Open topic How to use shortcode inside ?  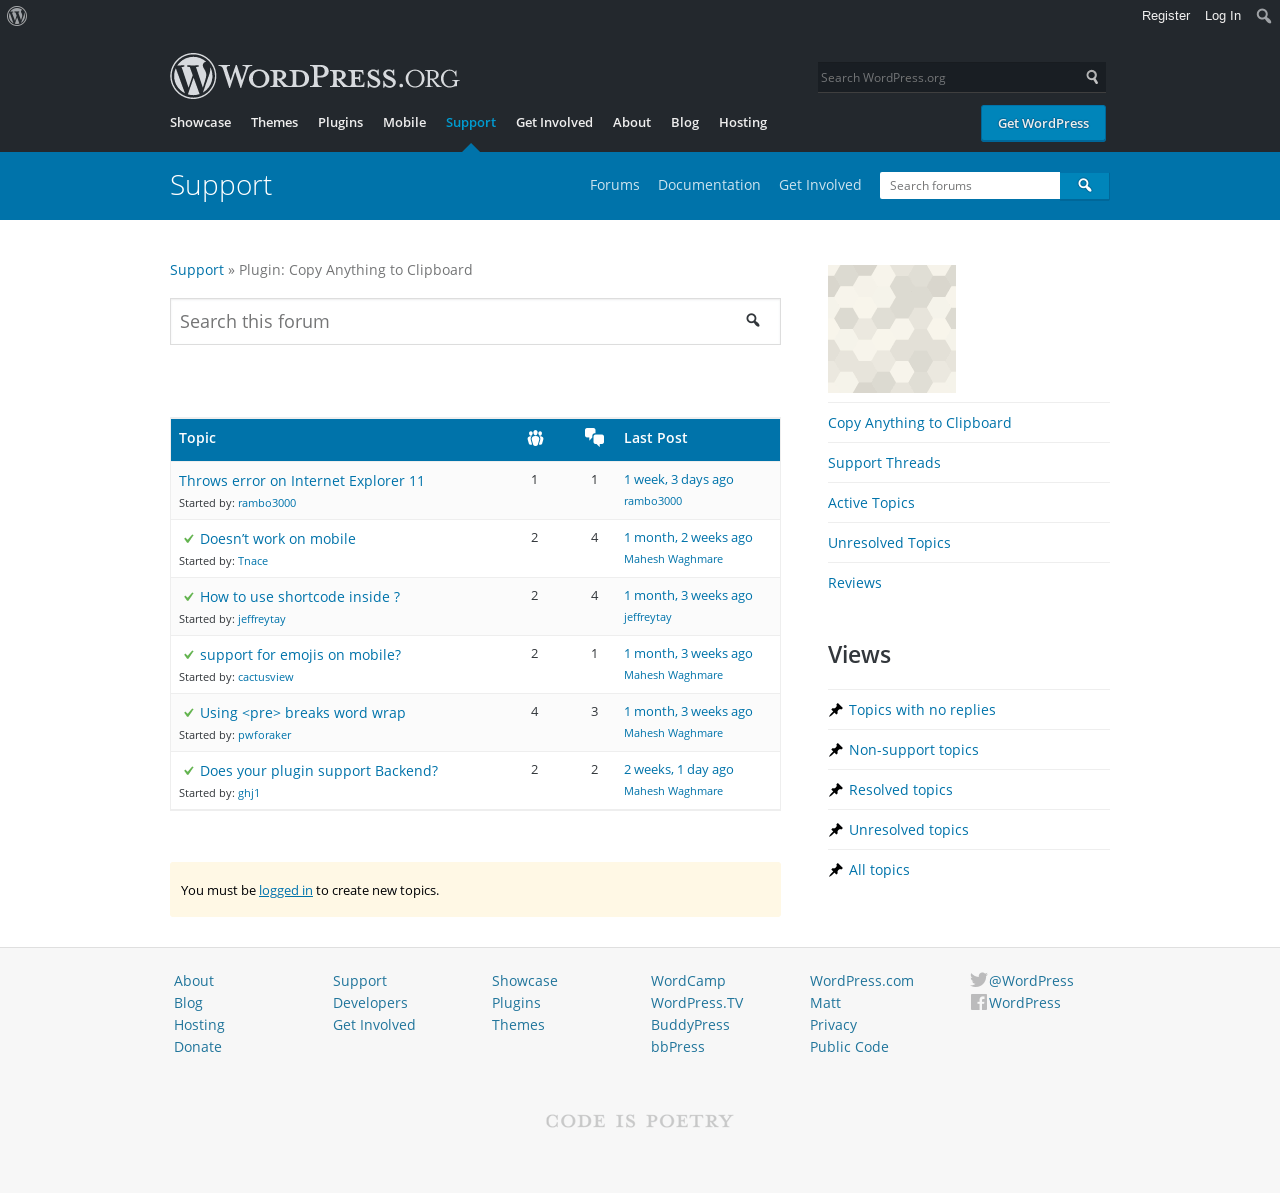300,597
